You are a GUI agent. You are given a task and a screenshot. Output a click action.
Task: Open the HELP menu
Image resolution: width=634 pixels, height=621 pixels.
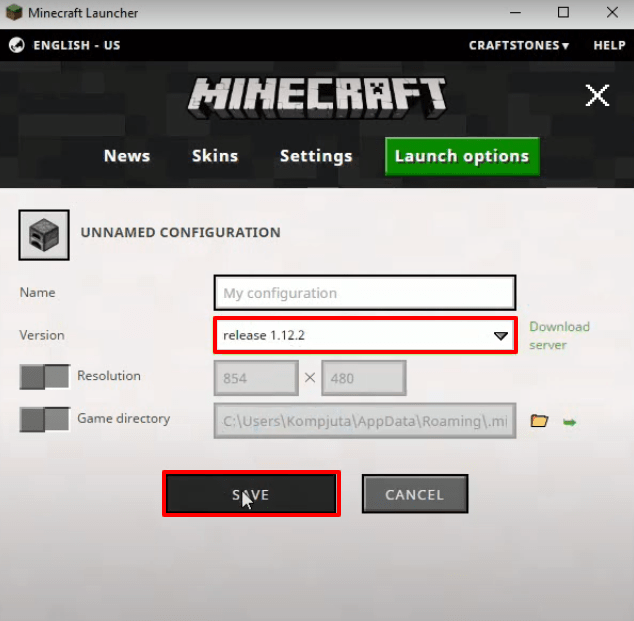(x=609, y=45)
